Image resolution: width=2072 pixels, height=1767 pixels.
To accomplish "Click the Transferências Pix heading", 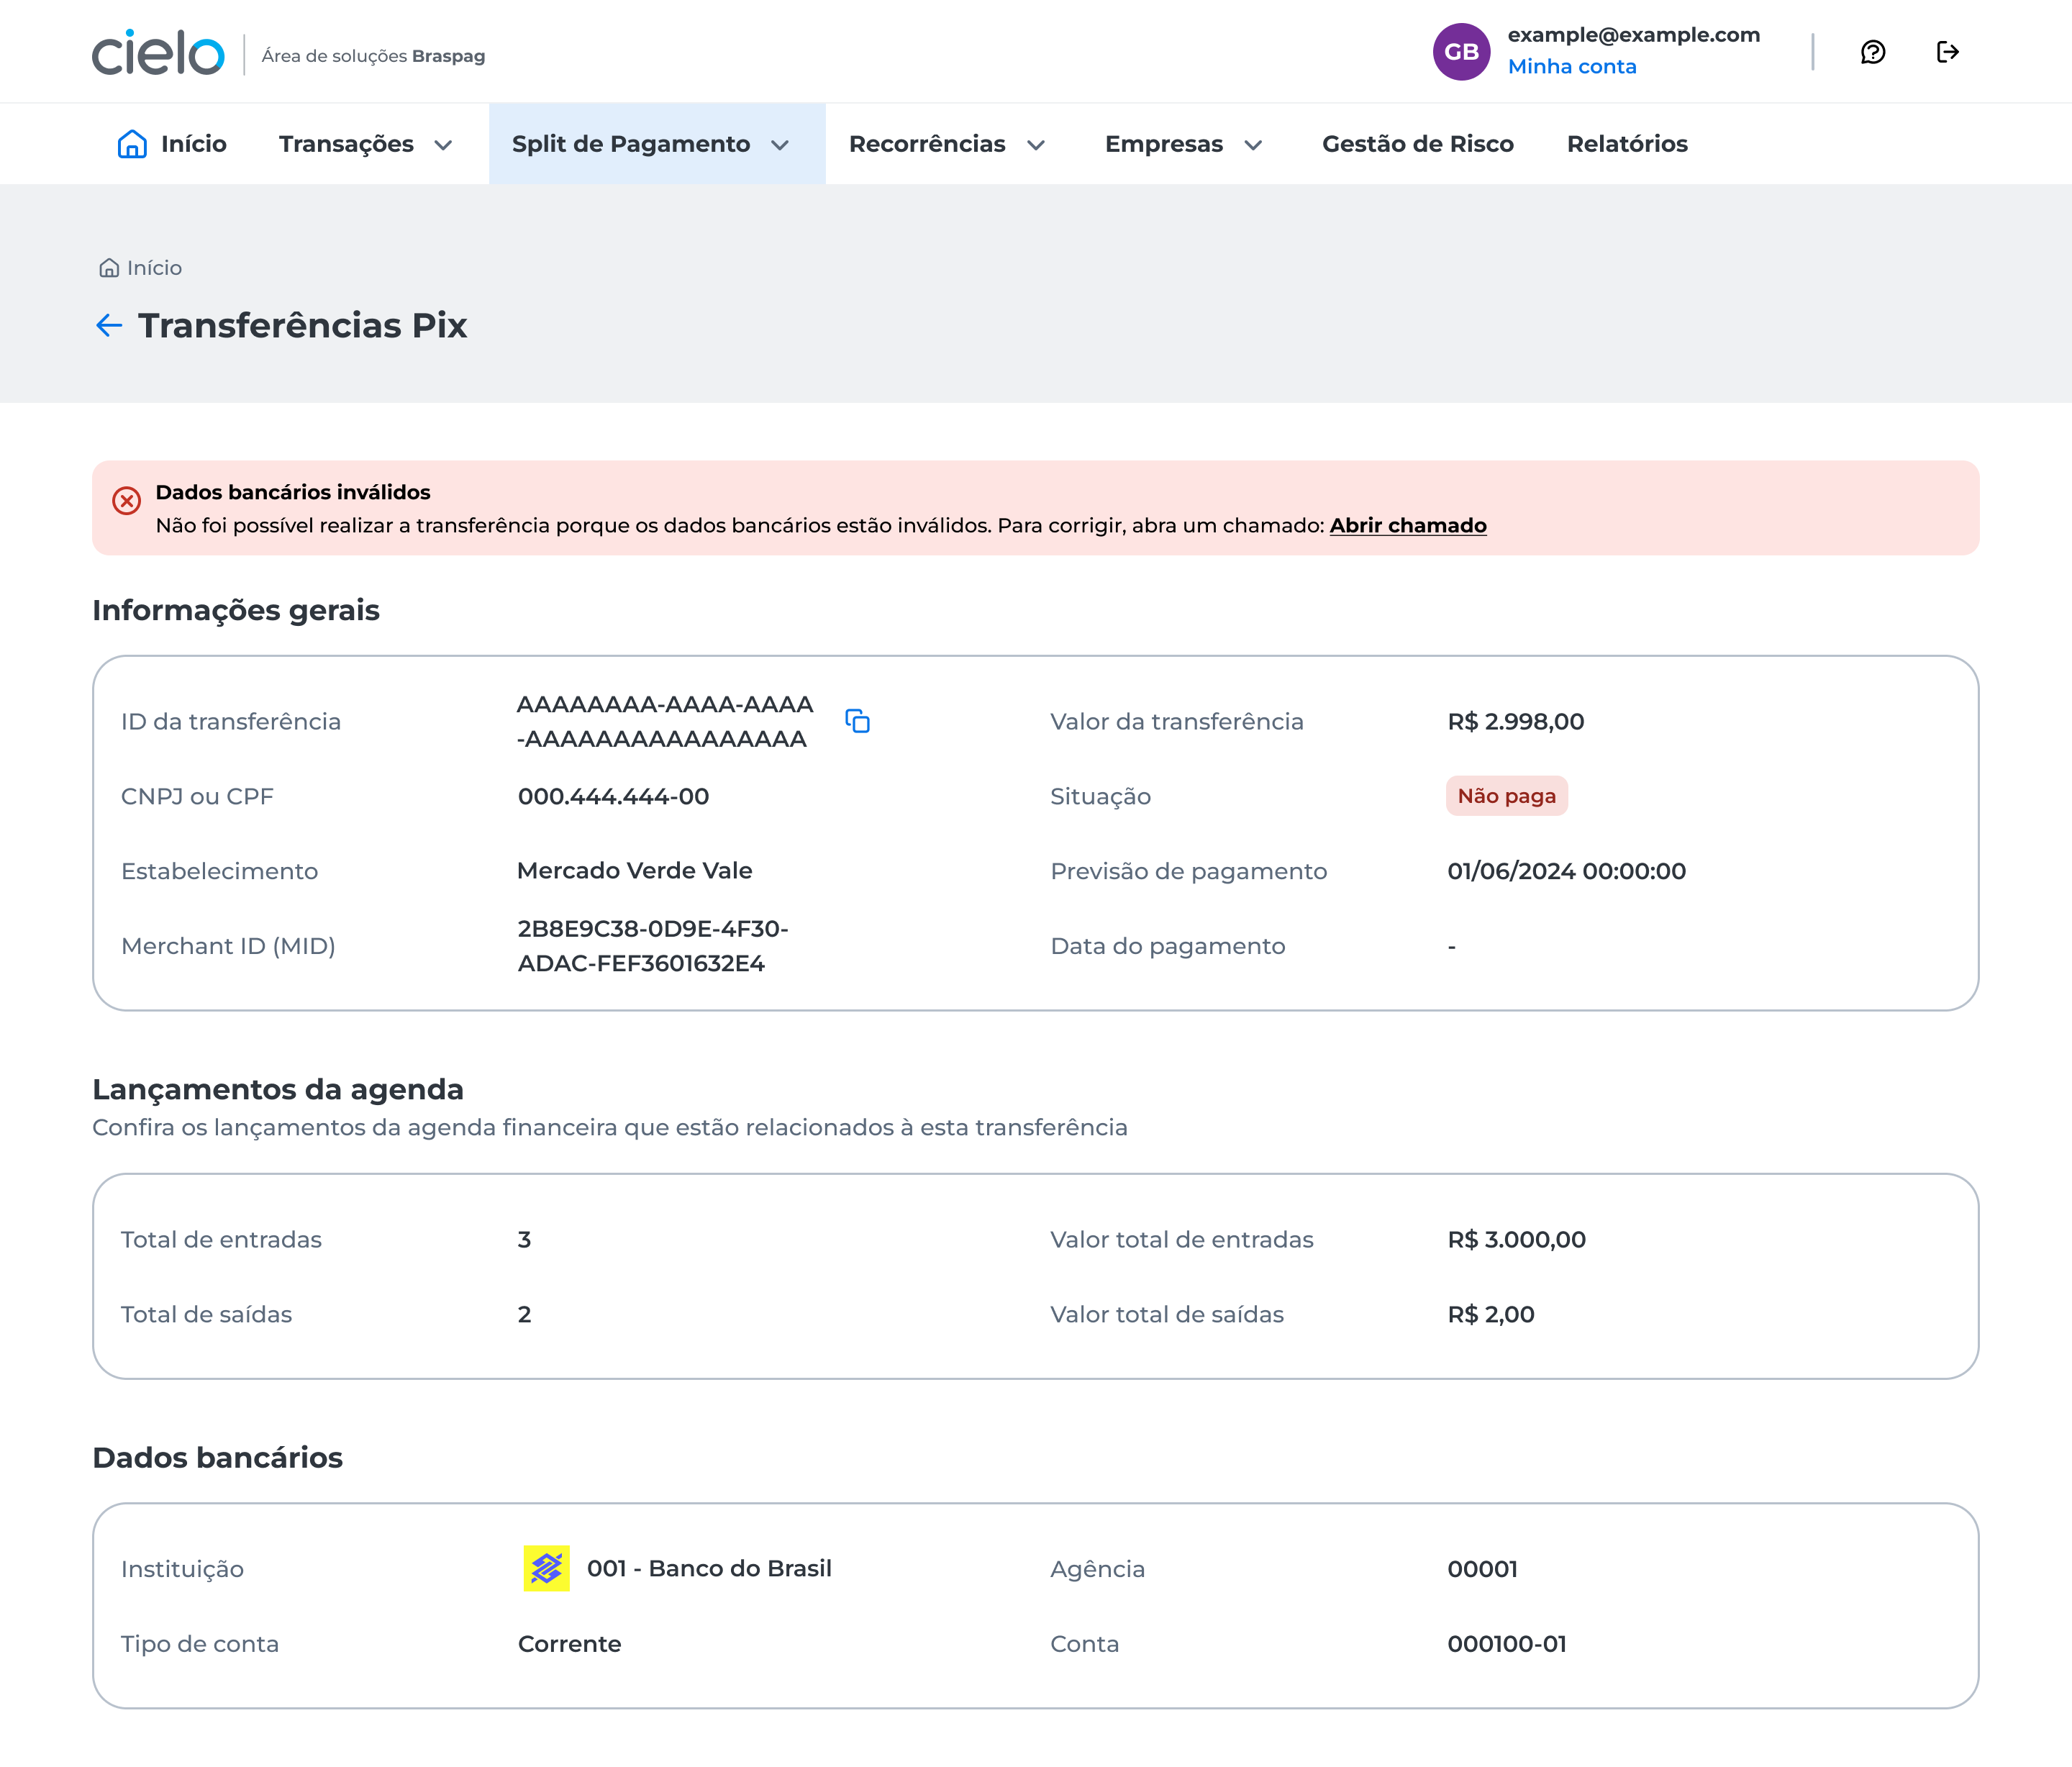I will pyautogui.click(x=303, y=325).
